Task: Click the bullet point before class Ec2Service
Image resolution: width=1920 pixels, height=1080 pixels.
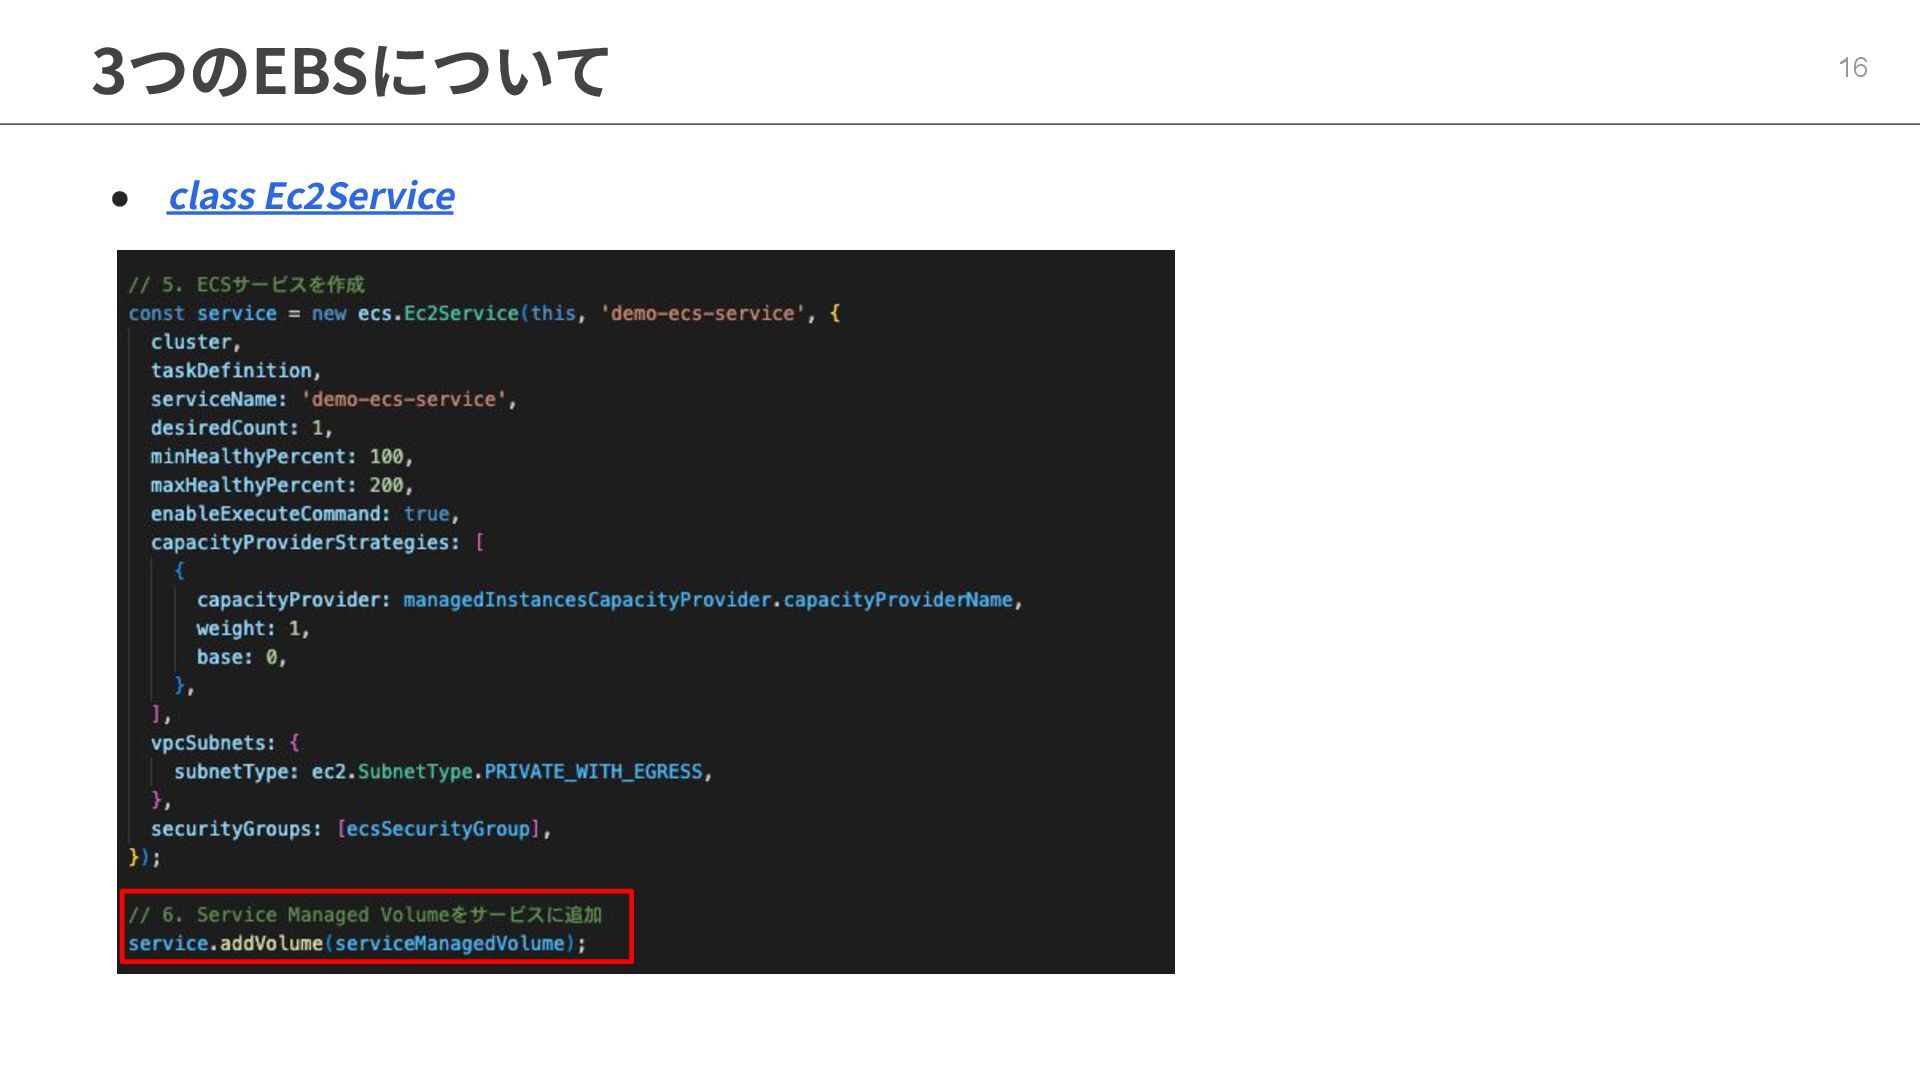Action: (120, 198)
